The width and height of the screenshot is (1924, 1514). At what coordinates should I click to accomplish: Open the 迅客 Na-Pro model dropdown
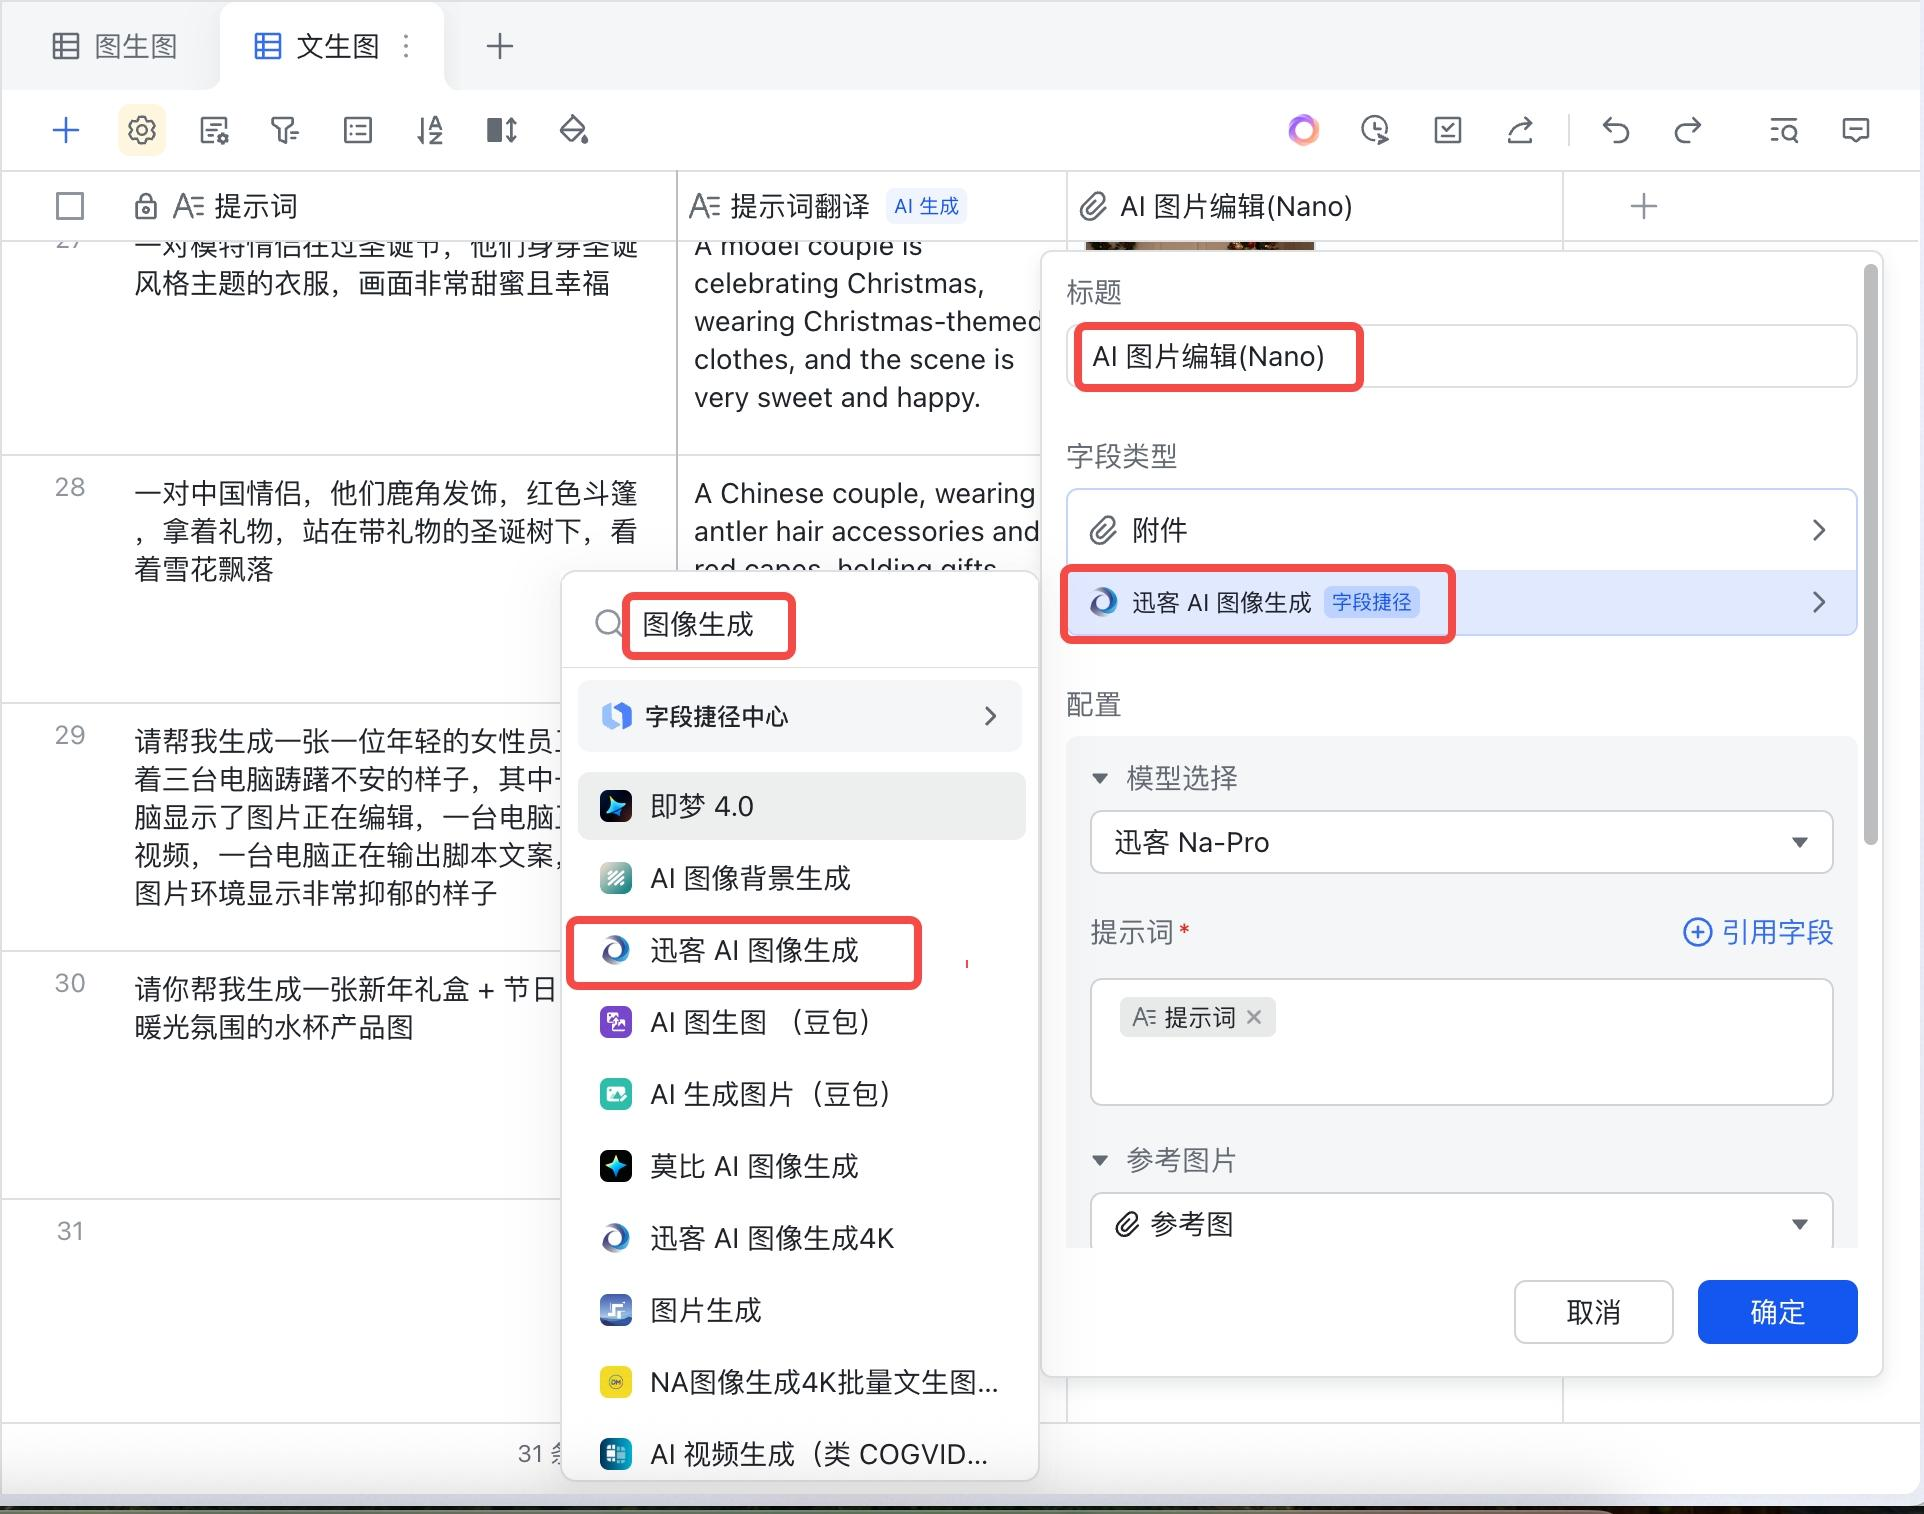point(1460,842)
